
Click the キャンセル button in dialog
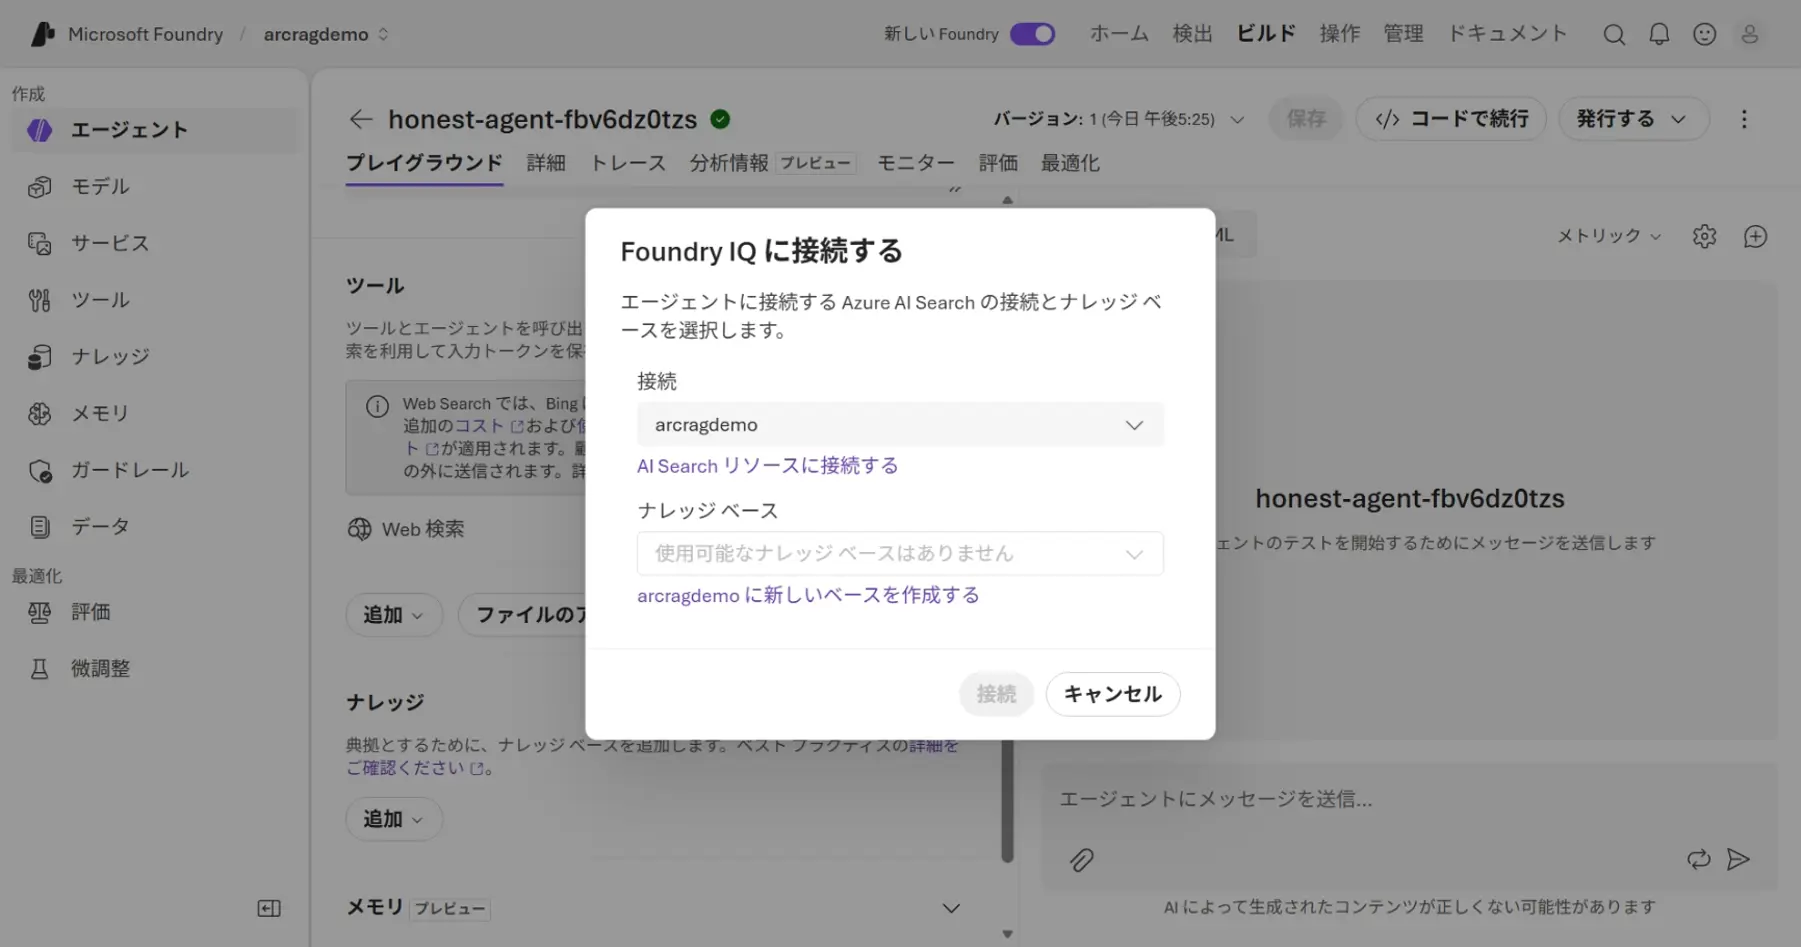tap(1113, 694)
